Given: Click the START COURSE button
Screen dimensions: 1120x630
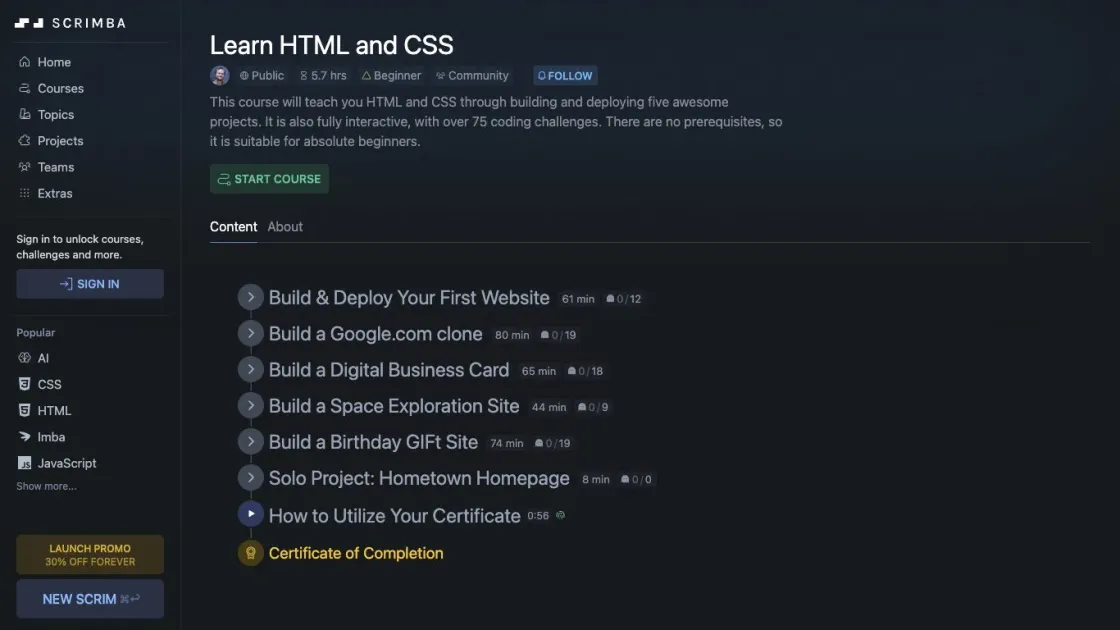Looking at the screenshot, I should [269, 178].
